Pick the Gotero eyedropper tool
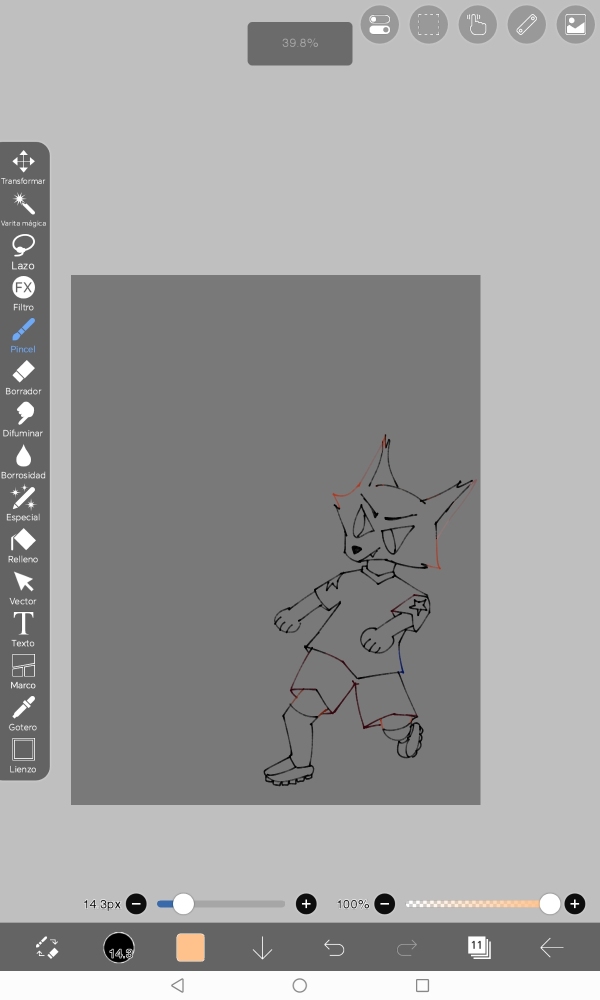The height and width of the screenshot is (1000, 600). [23, 714]
